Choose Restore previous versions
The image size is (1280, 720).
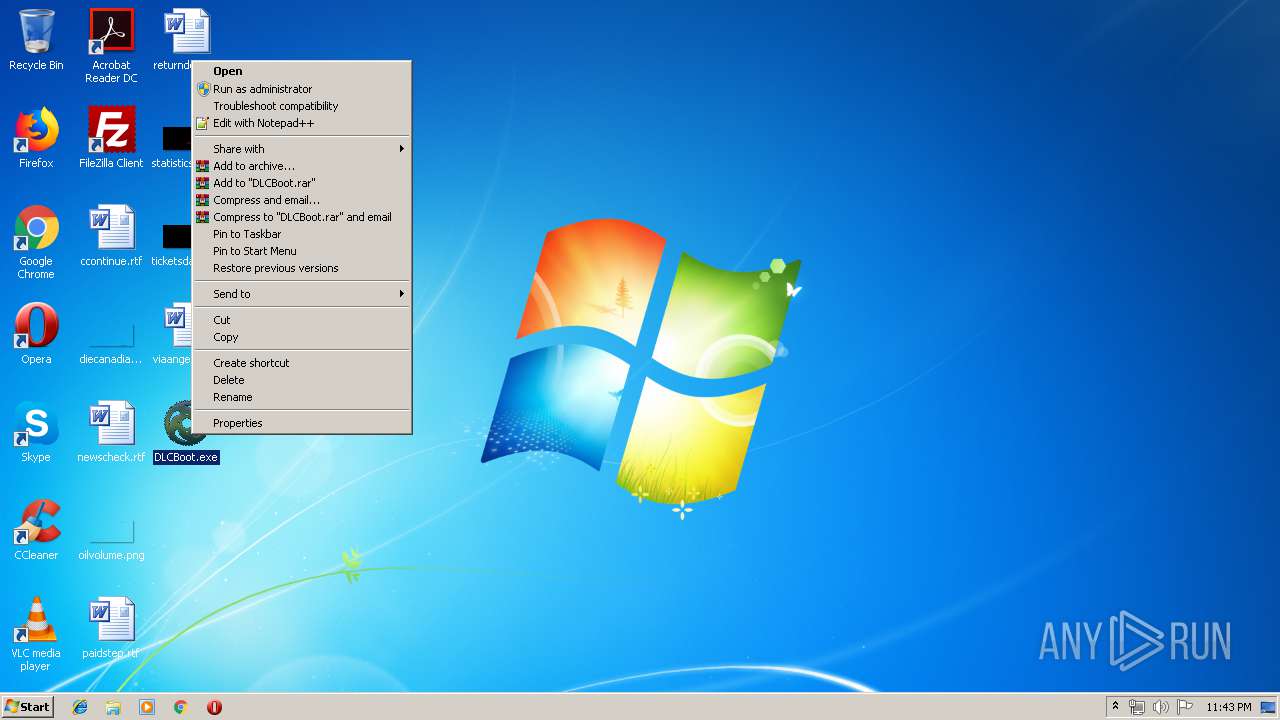coord(302,268)
